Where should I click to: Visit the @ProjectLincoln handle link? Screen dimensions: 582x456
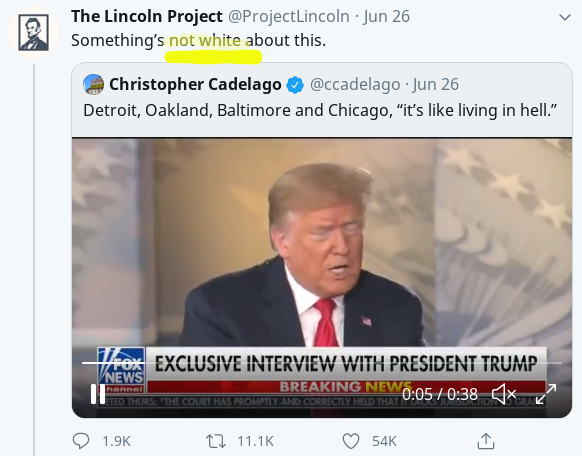point(288,17)
